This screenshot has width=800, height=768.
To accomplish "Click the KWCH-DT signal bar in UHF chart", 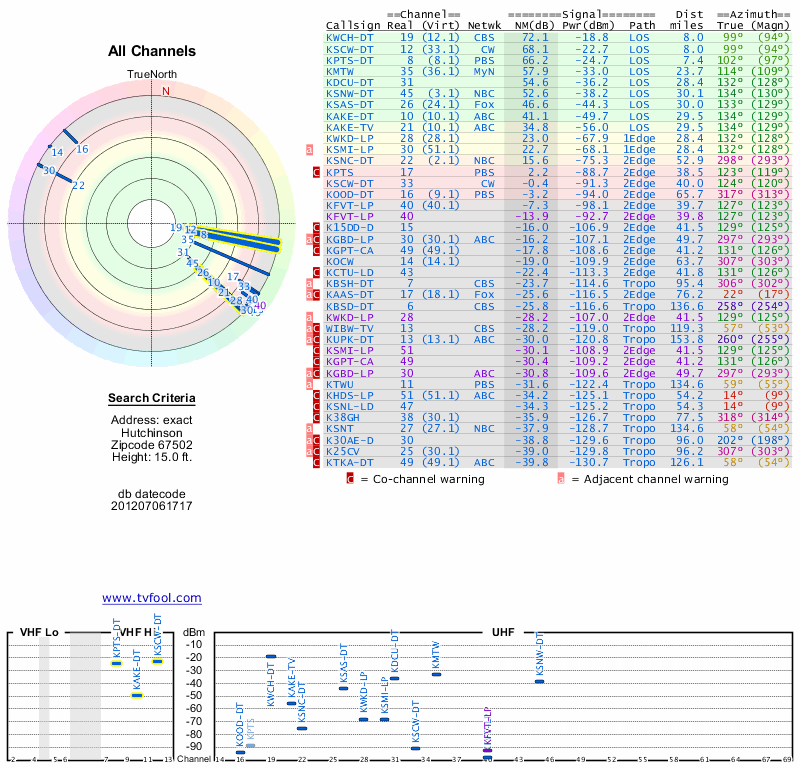I will pyautogui.click(x=271, y=656).
